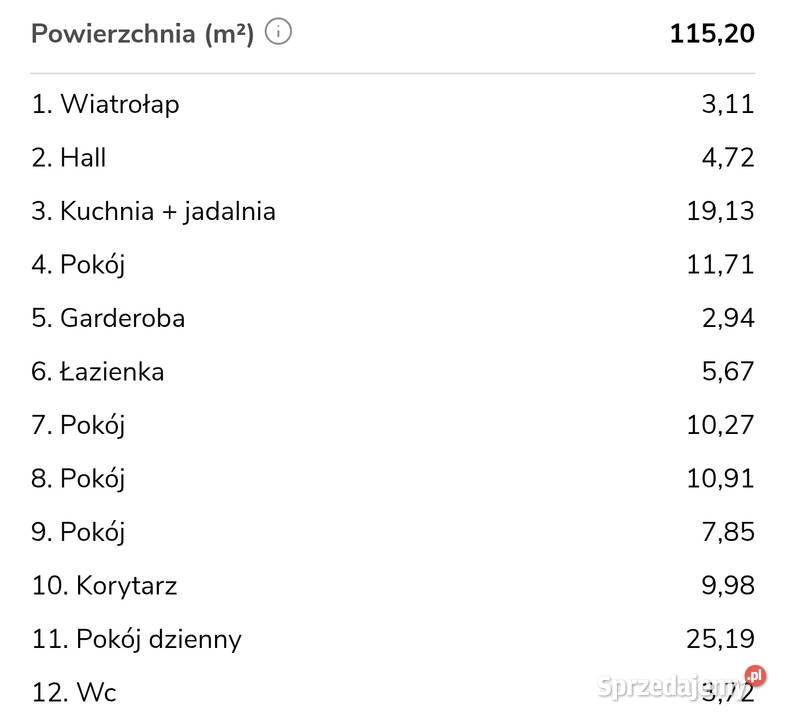Screen dimensions: 786x720
Task: Click the total area value 115,20
Action: (x=711, y=33)
